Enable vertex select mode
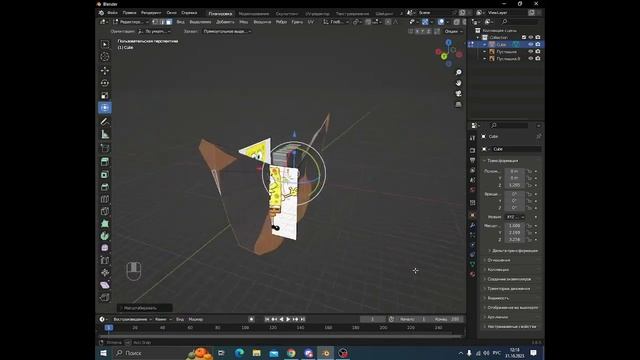Image resolution: width=640 pixels, height=360 pixels. click(155, 22)
